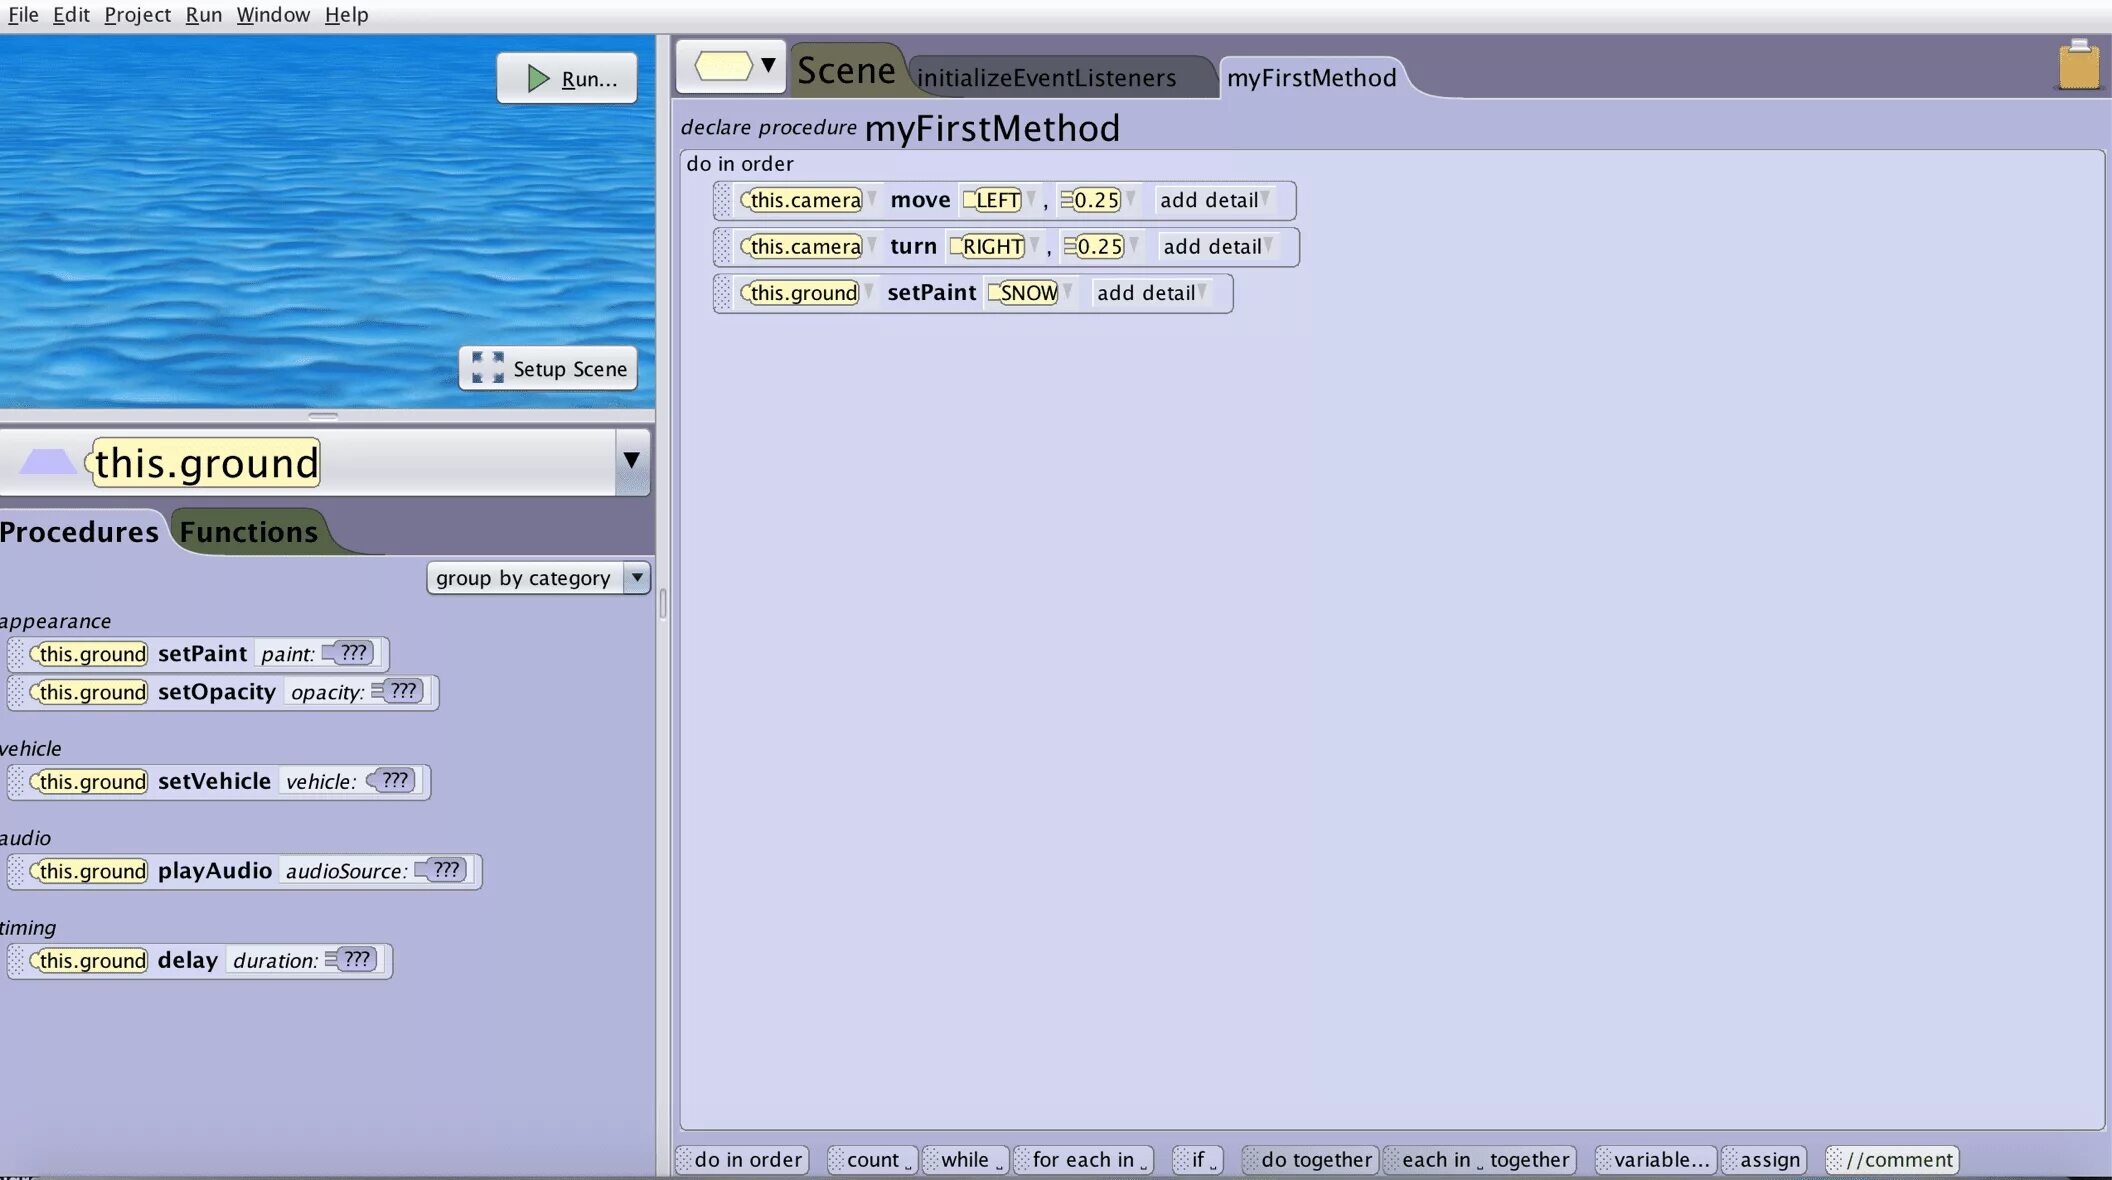Click the class hexagon icon left of Scene
Screen dimensions: 2112x1180
(x=722, y=66)
